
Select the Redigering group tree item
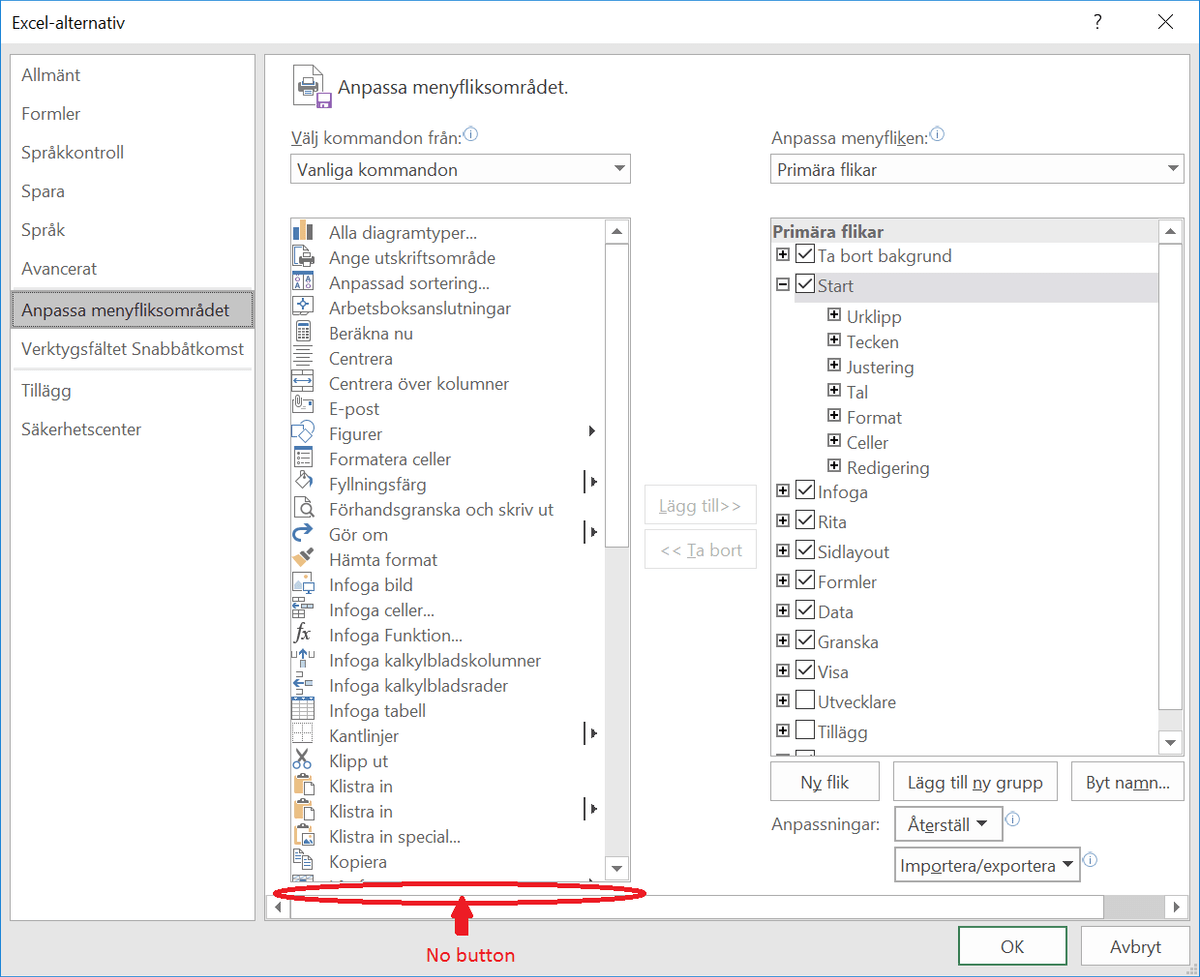click(x=889, y=467)
